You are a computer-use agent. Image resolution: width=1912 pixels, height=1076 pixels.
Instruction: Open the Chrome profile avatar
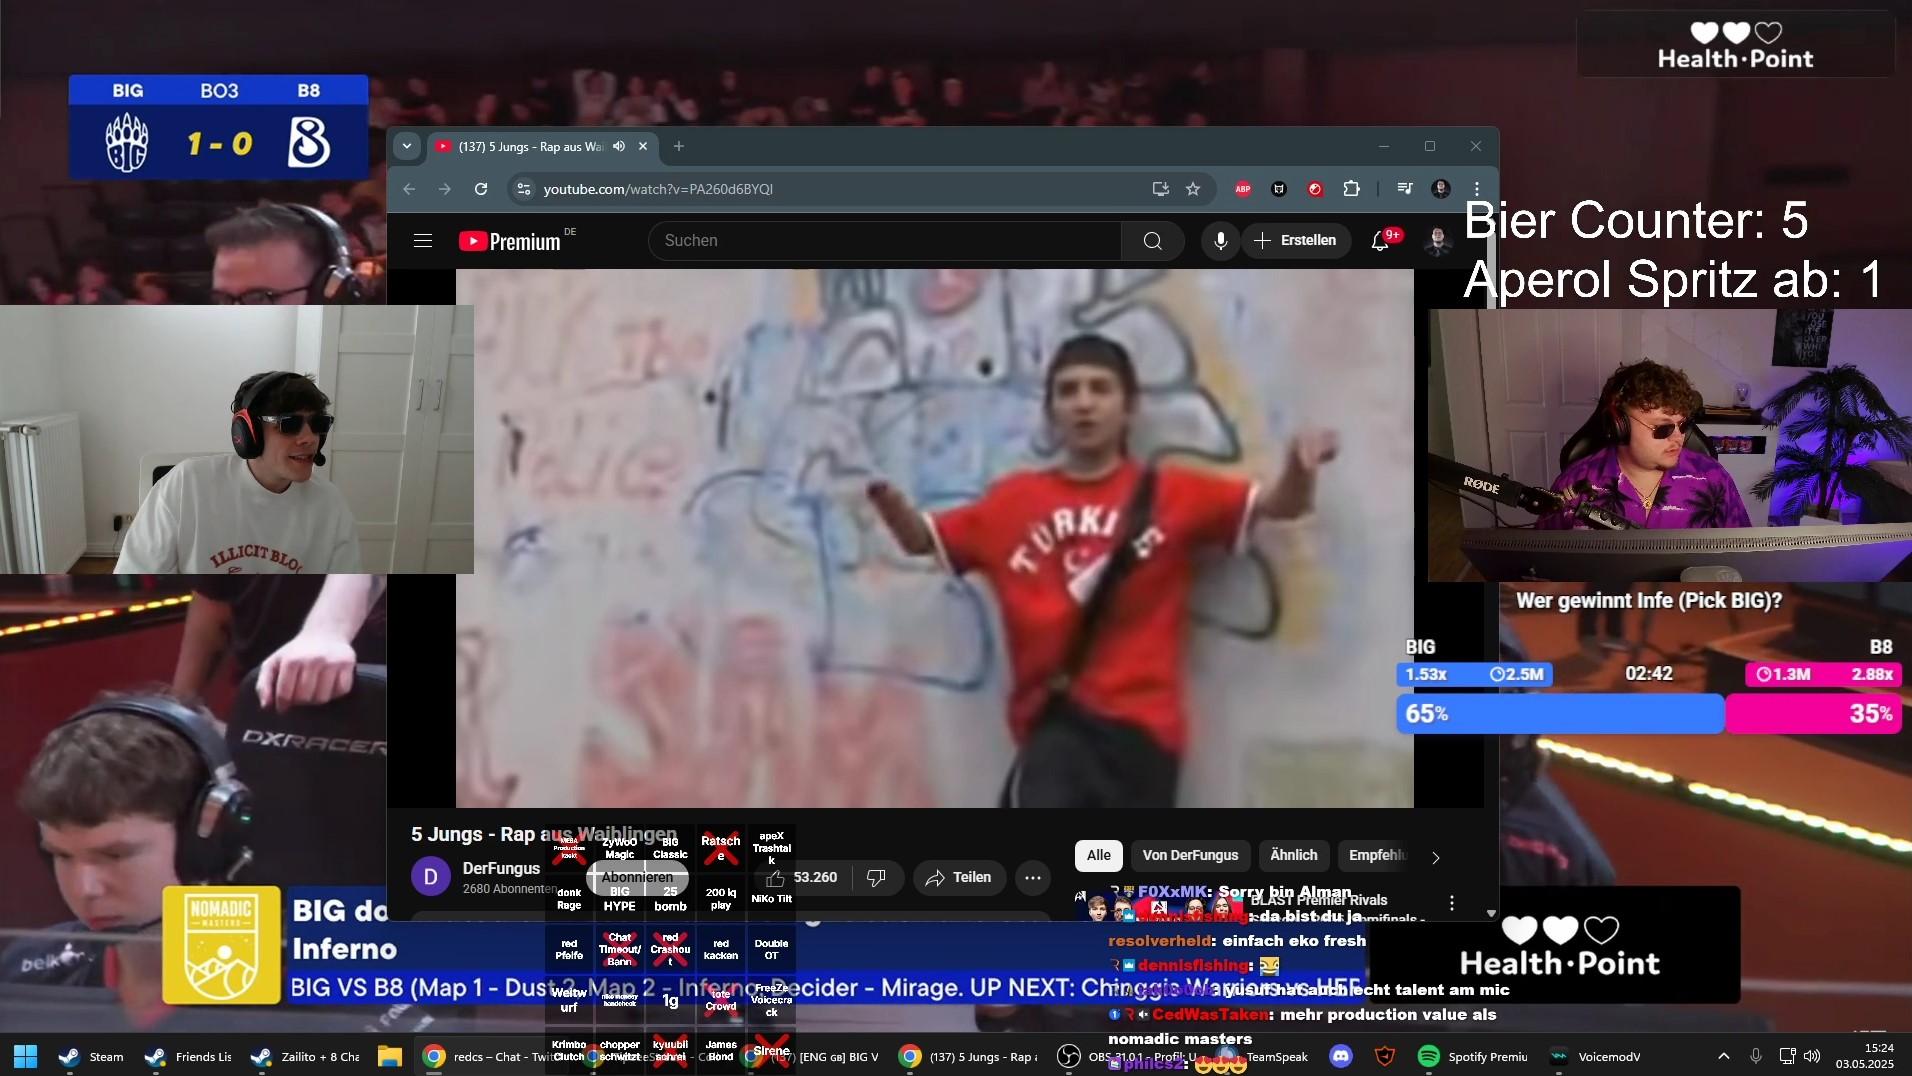(x=1441, y=189)
